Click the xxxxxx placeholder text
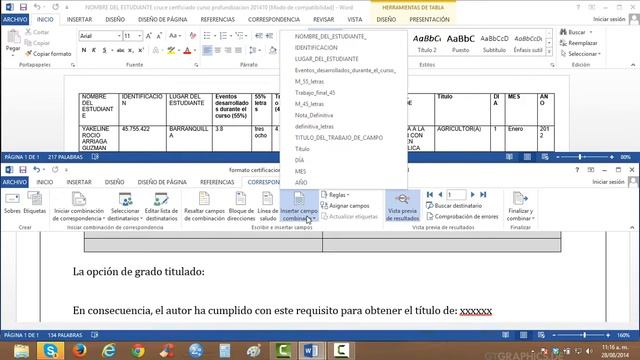The height and width of the screenshot is (360, 640). [x=476, y=311]
